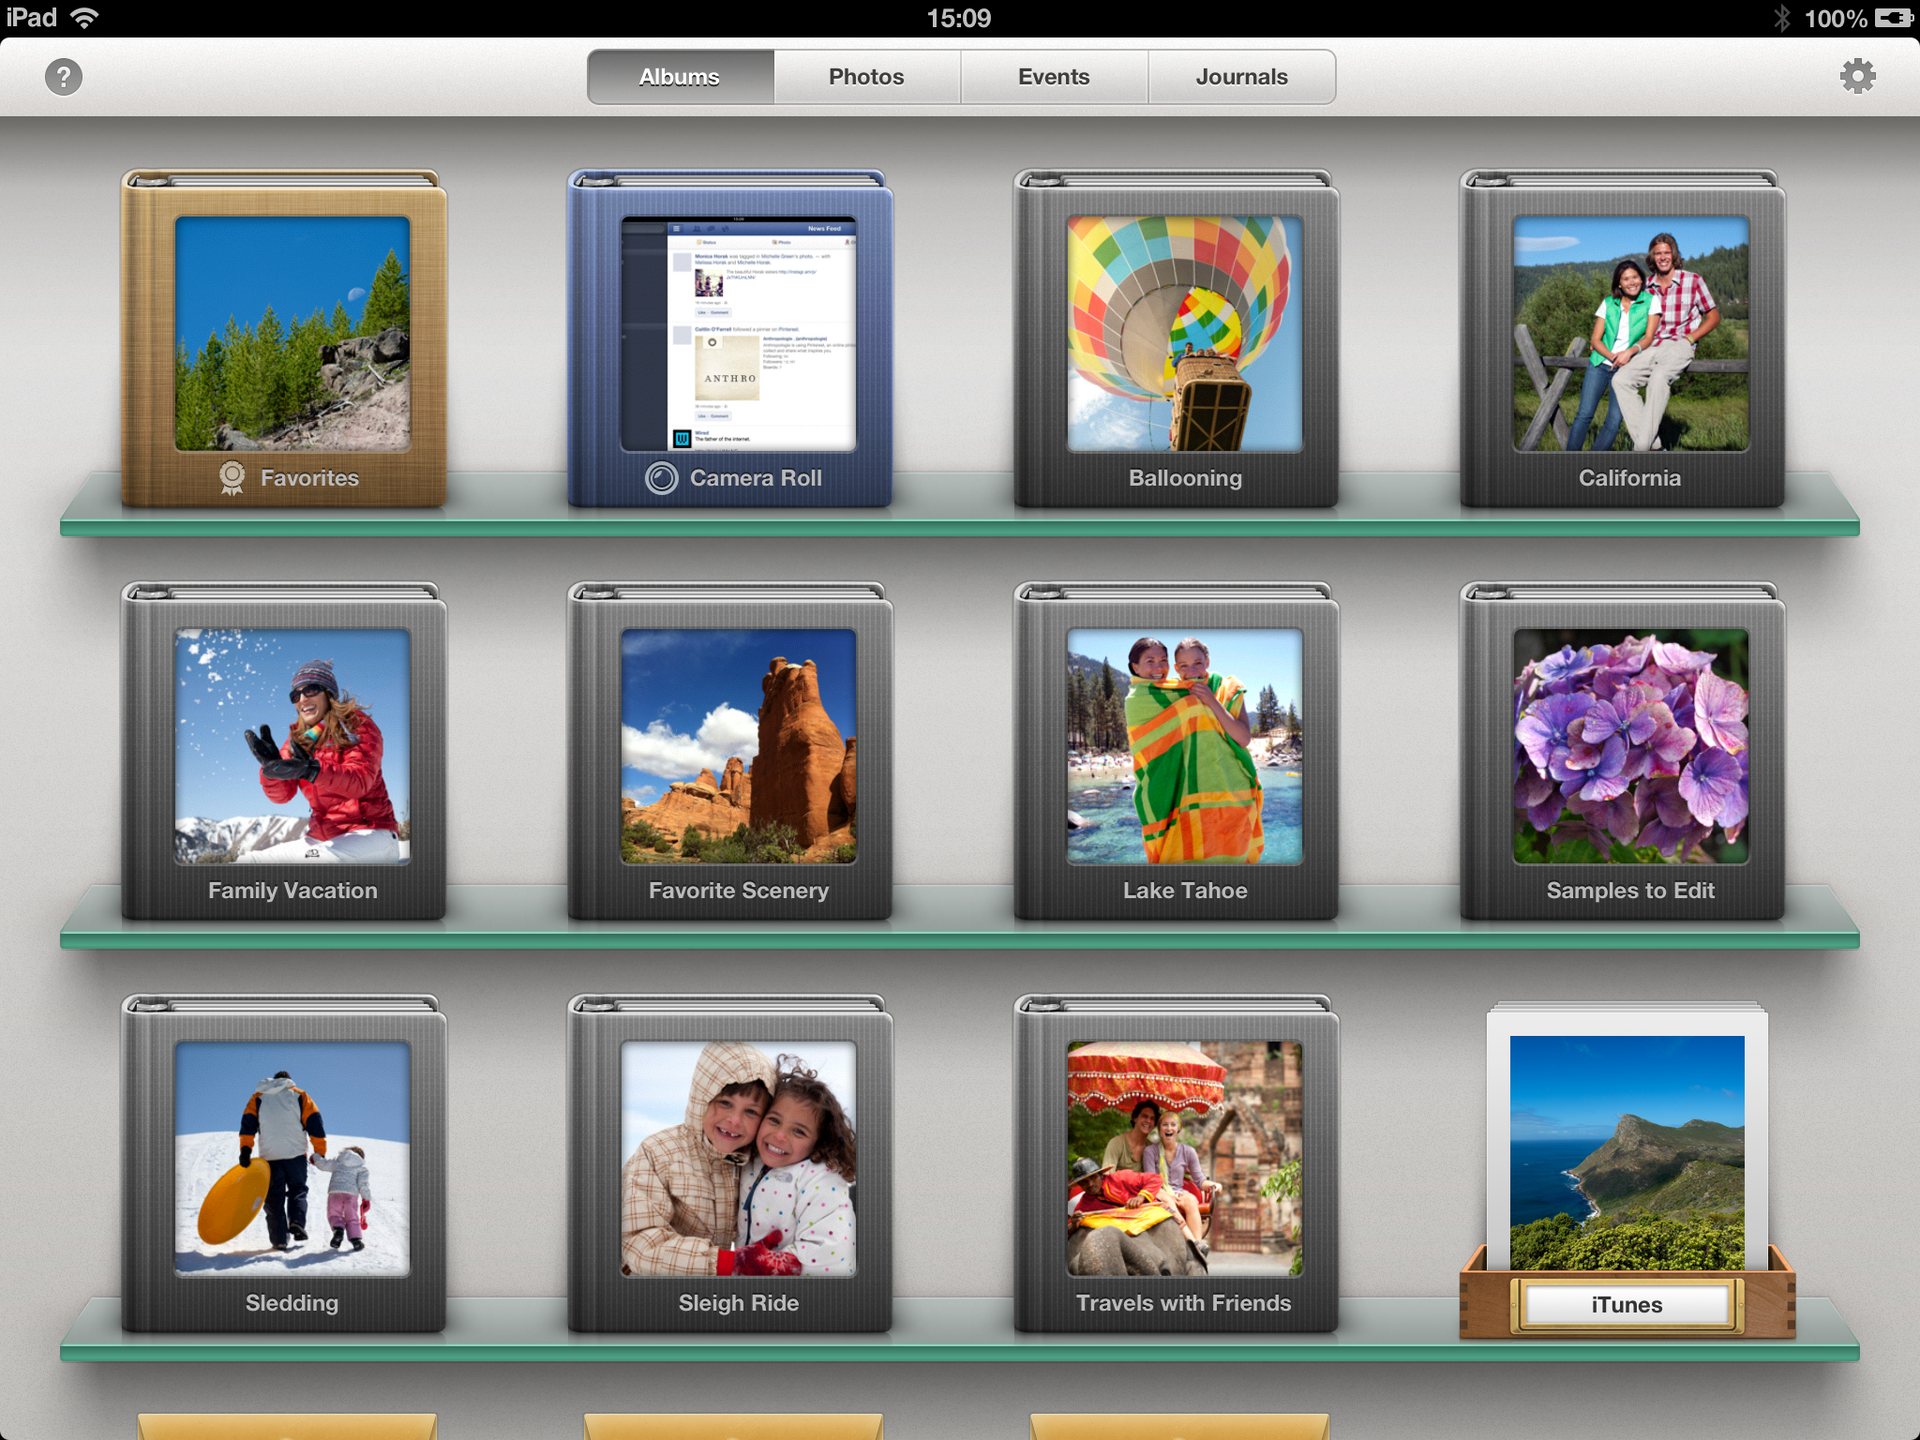
Task: Select the Albums tab
Action: point(679,76)
